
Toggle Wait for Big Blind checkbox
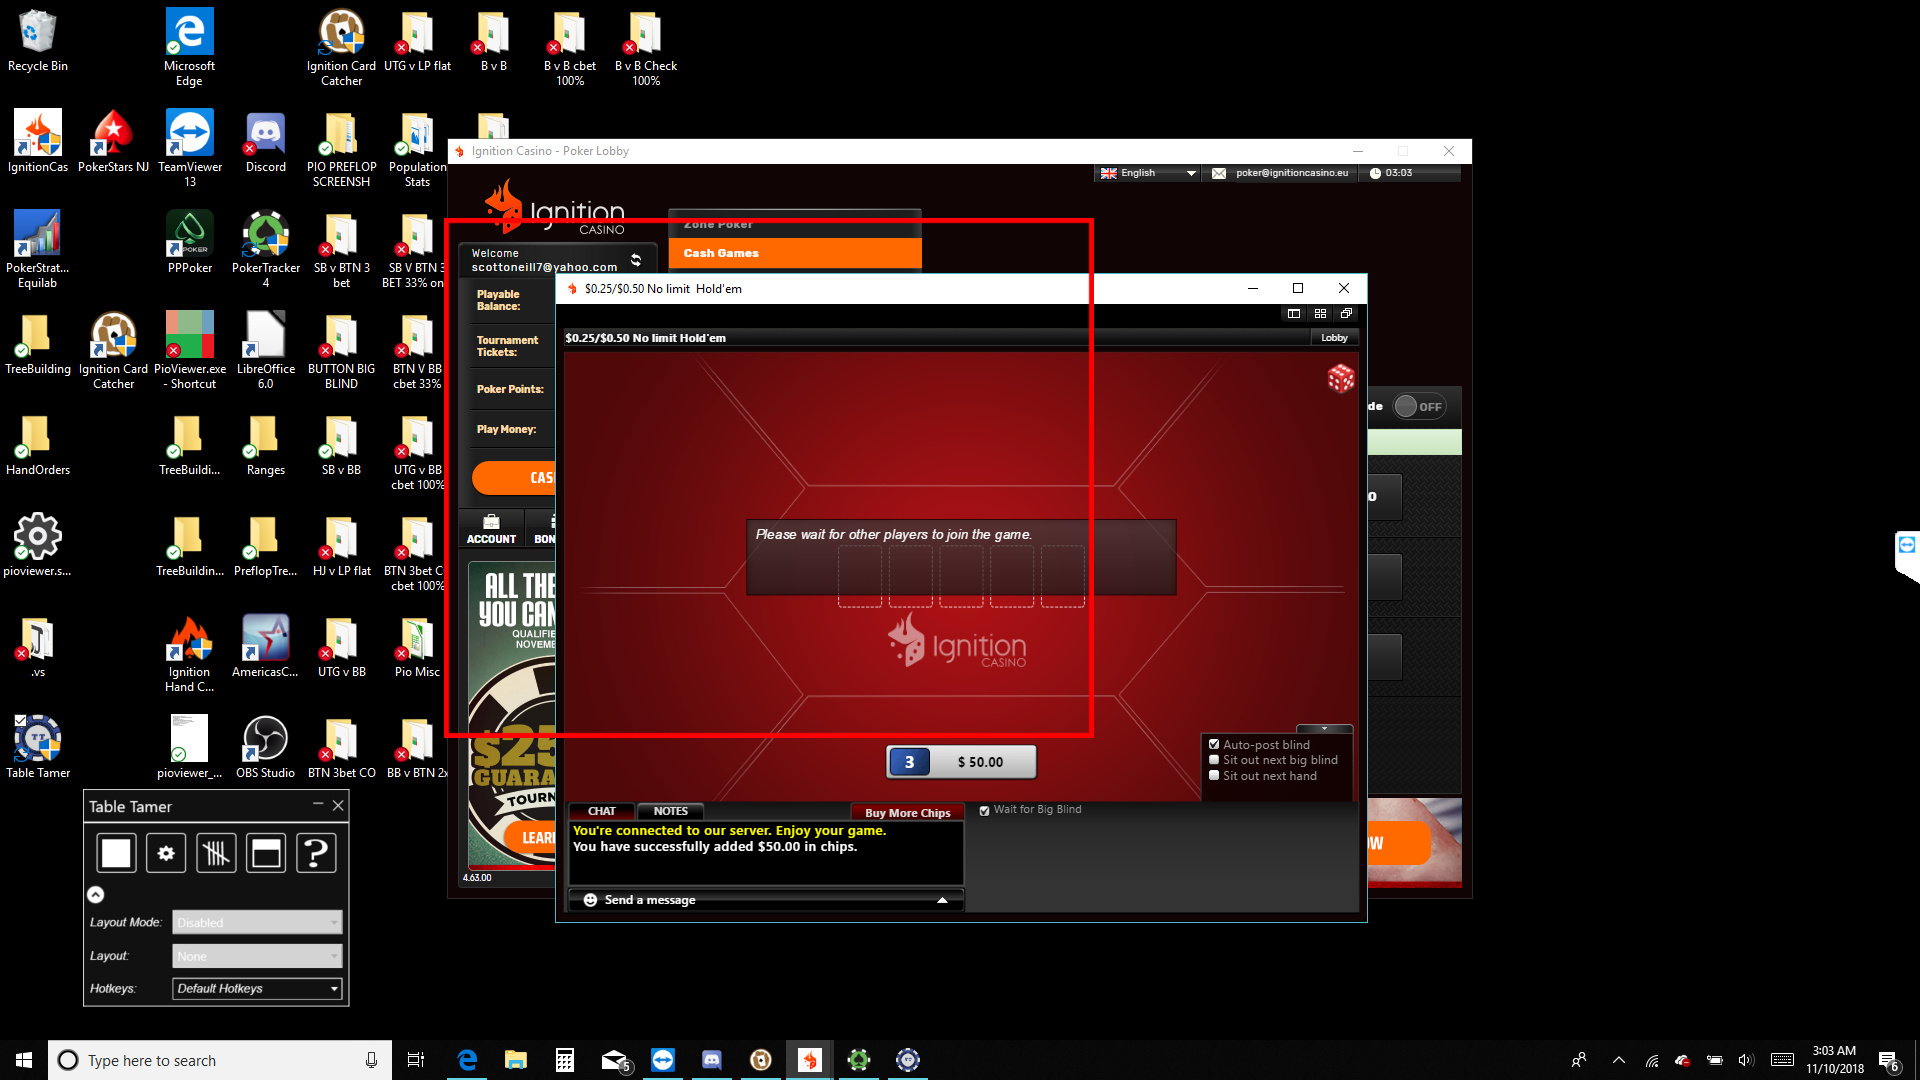click(x=985, y=810)
